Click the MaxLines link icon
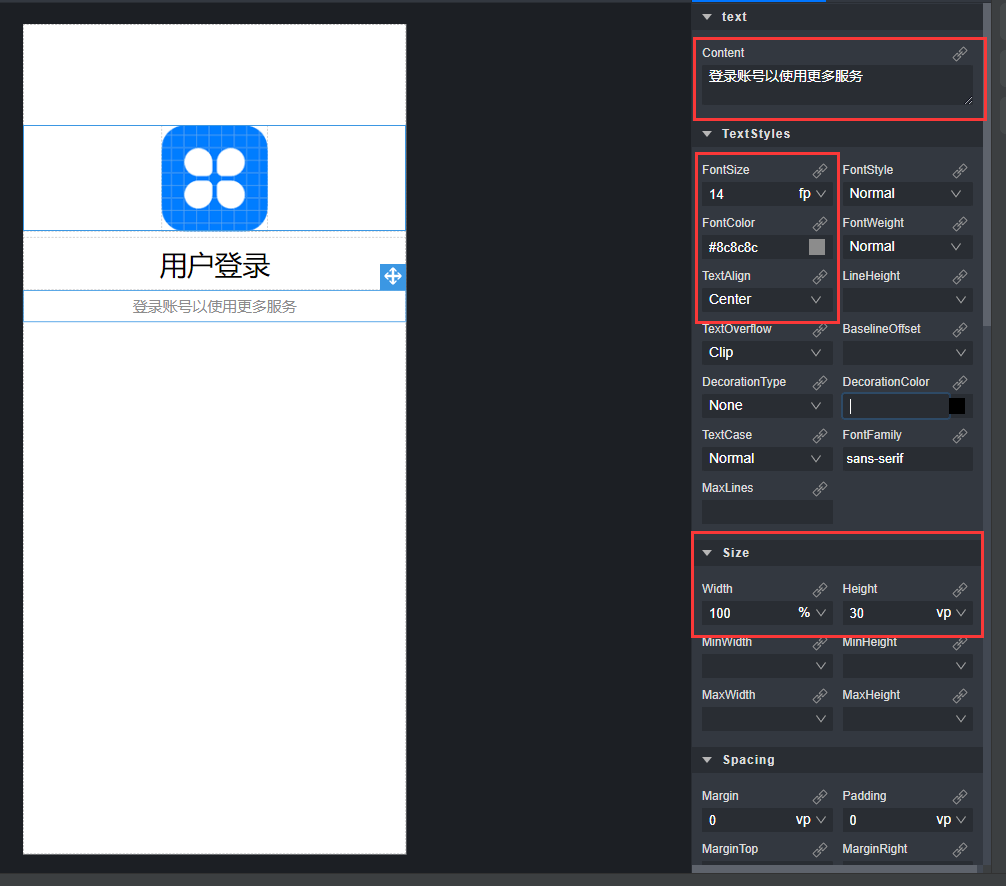The image size is (1006, 886). (820, 487)
